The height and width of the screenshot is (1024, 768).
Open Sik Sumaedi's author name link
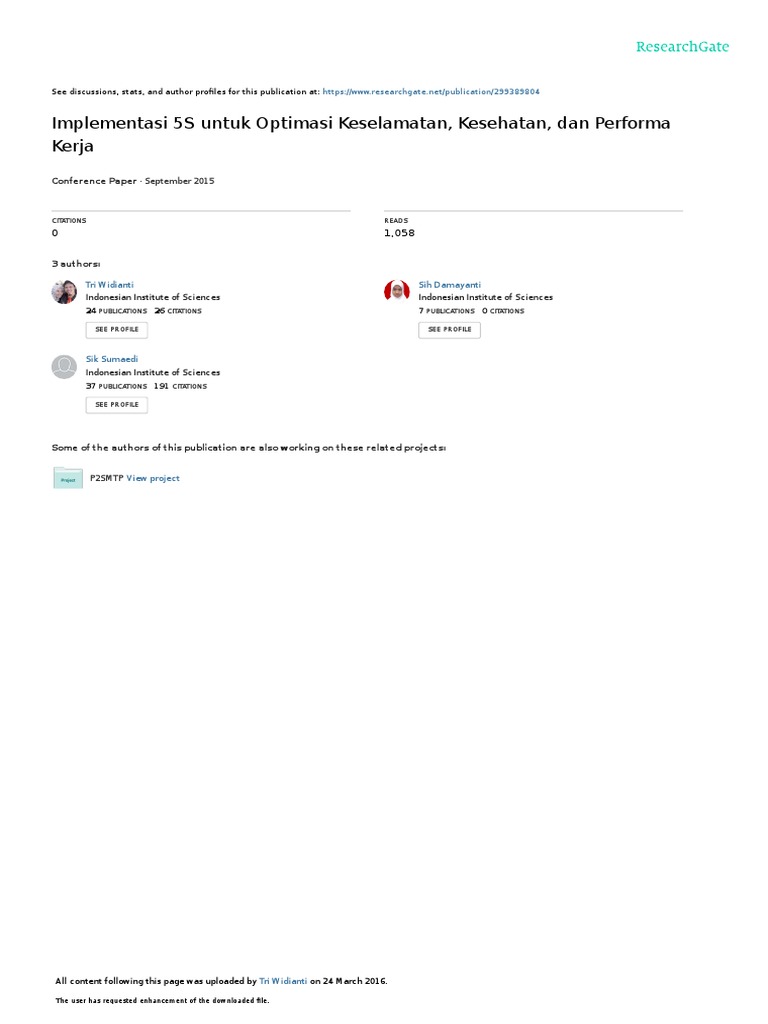click(x=112, y=359)
